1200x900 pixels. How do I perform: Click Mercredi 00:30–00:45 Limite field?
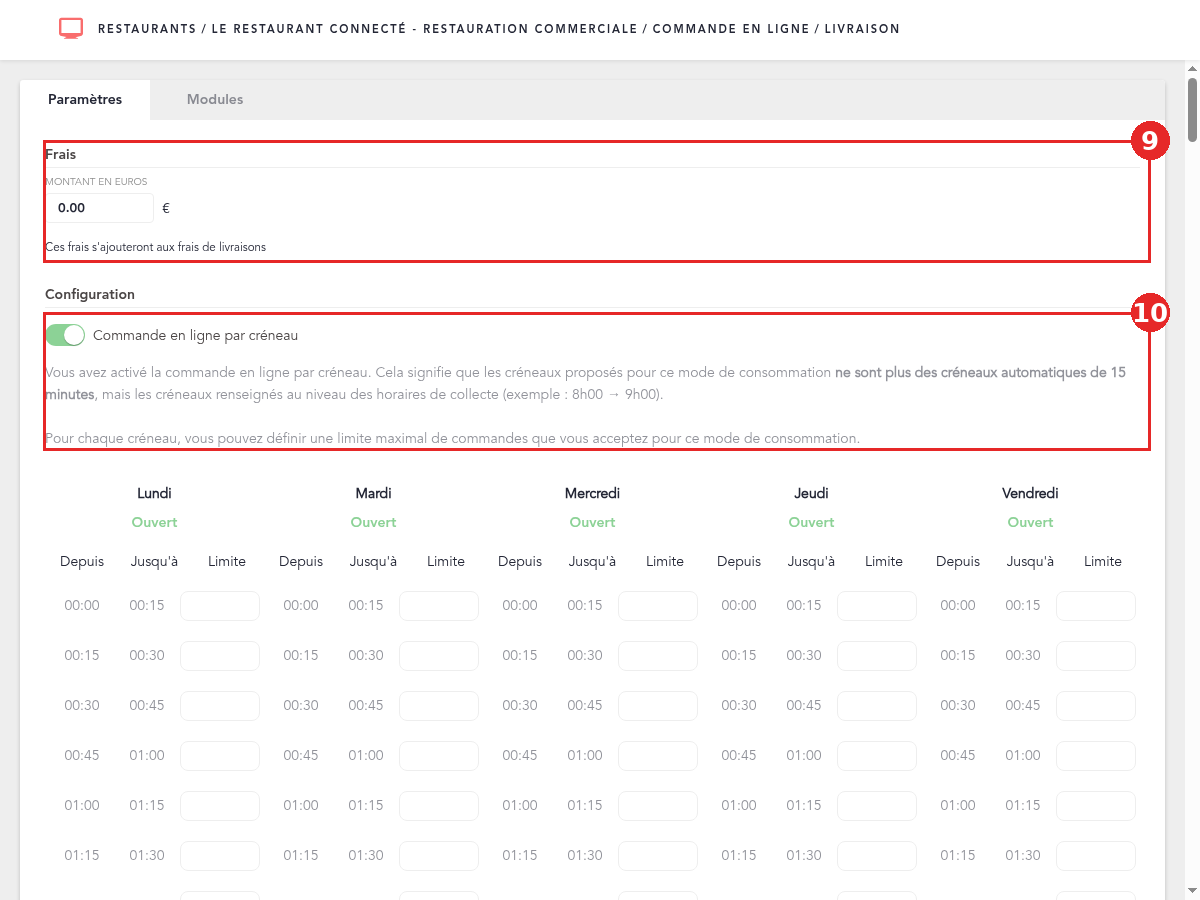[x=658, y=706]
